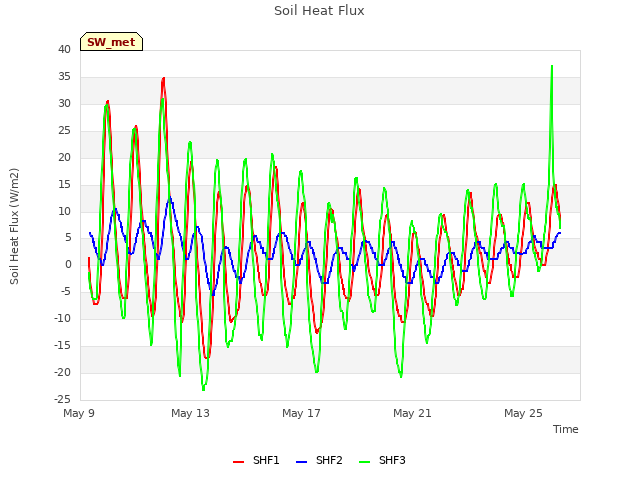Click the blue SHF2 legend swatch
The height and width of the screenshot is (480, 640).
tap(301, 462)
